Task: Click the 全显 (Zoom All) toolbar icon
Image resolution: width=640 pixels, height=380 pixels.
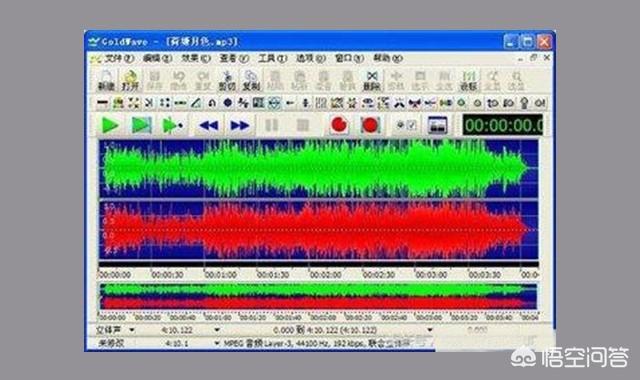Action: [493, 80]
